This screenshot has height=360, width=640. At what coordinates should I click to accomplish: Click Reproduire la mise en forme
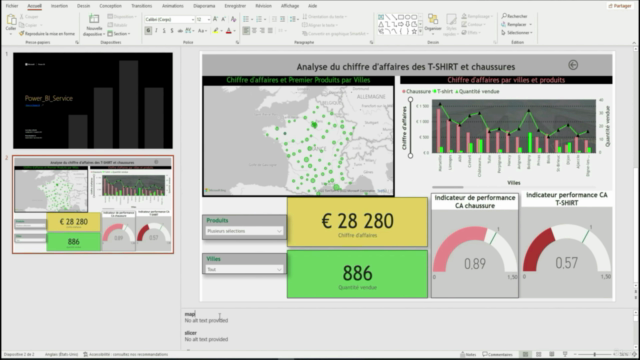point(47,33)
